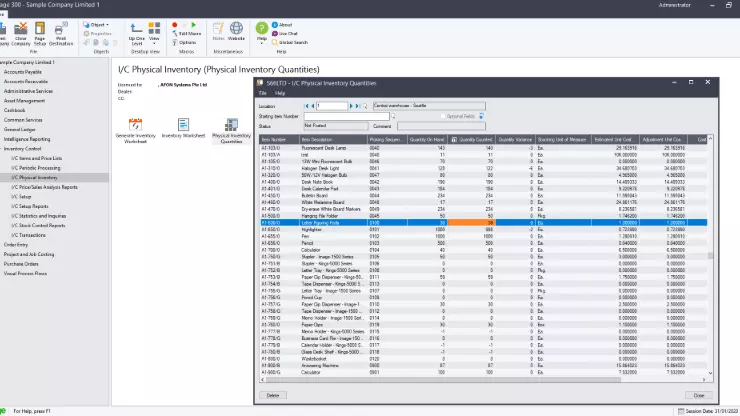Select Accounts Payable in the sidebar
Image resolution: width=740 pixels, height=416 pixels.
click(23, 72)
